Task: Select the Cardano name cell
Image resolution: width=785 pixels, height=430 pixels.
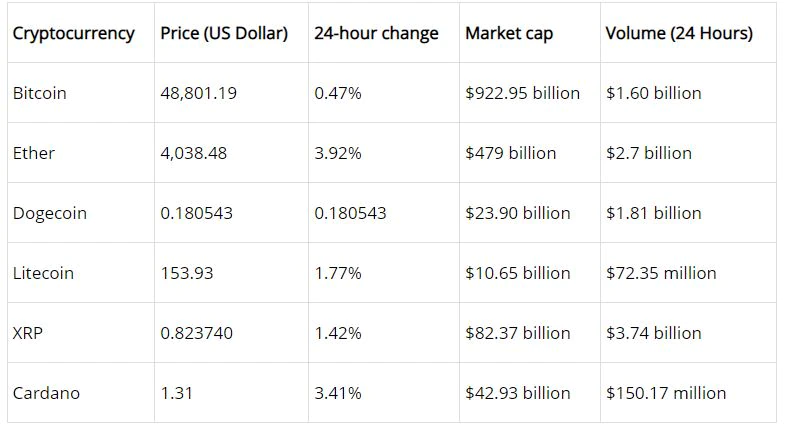Action: click(46, 393)
